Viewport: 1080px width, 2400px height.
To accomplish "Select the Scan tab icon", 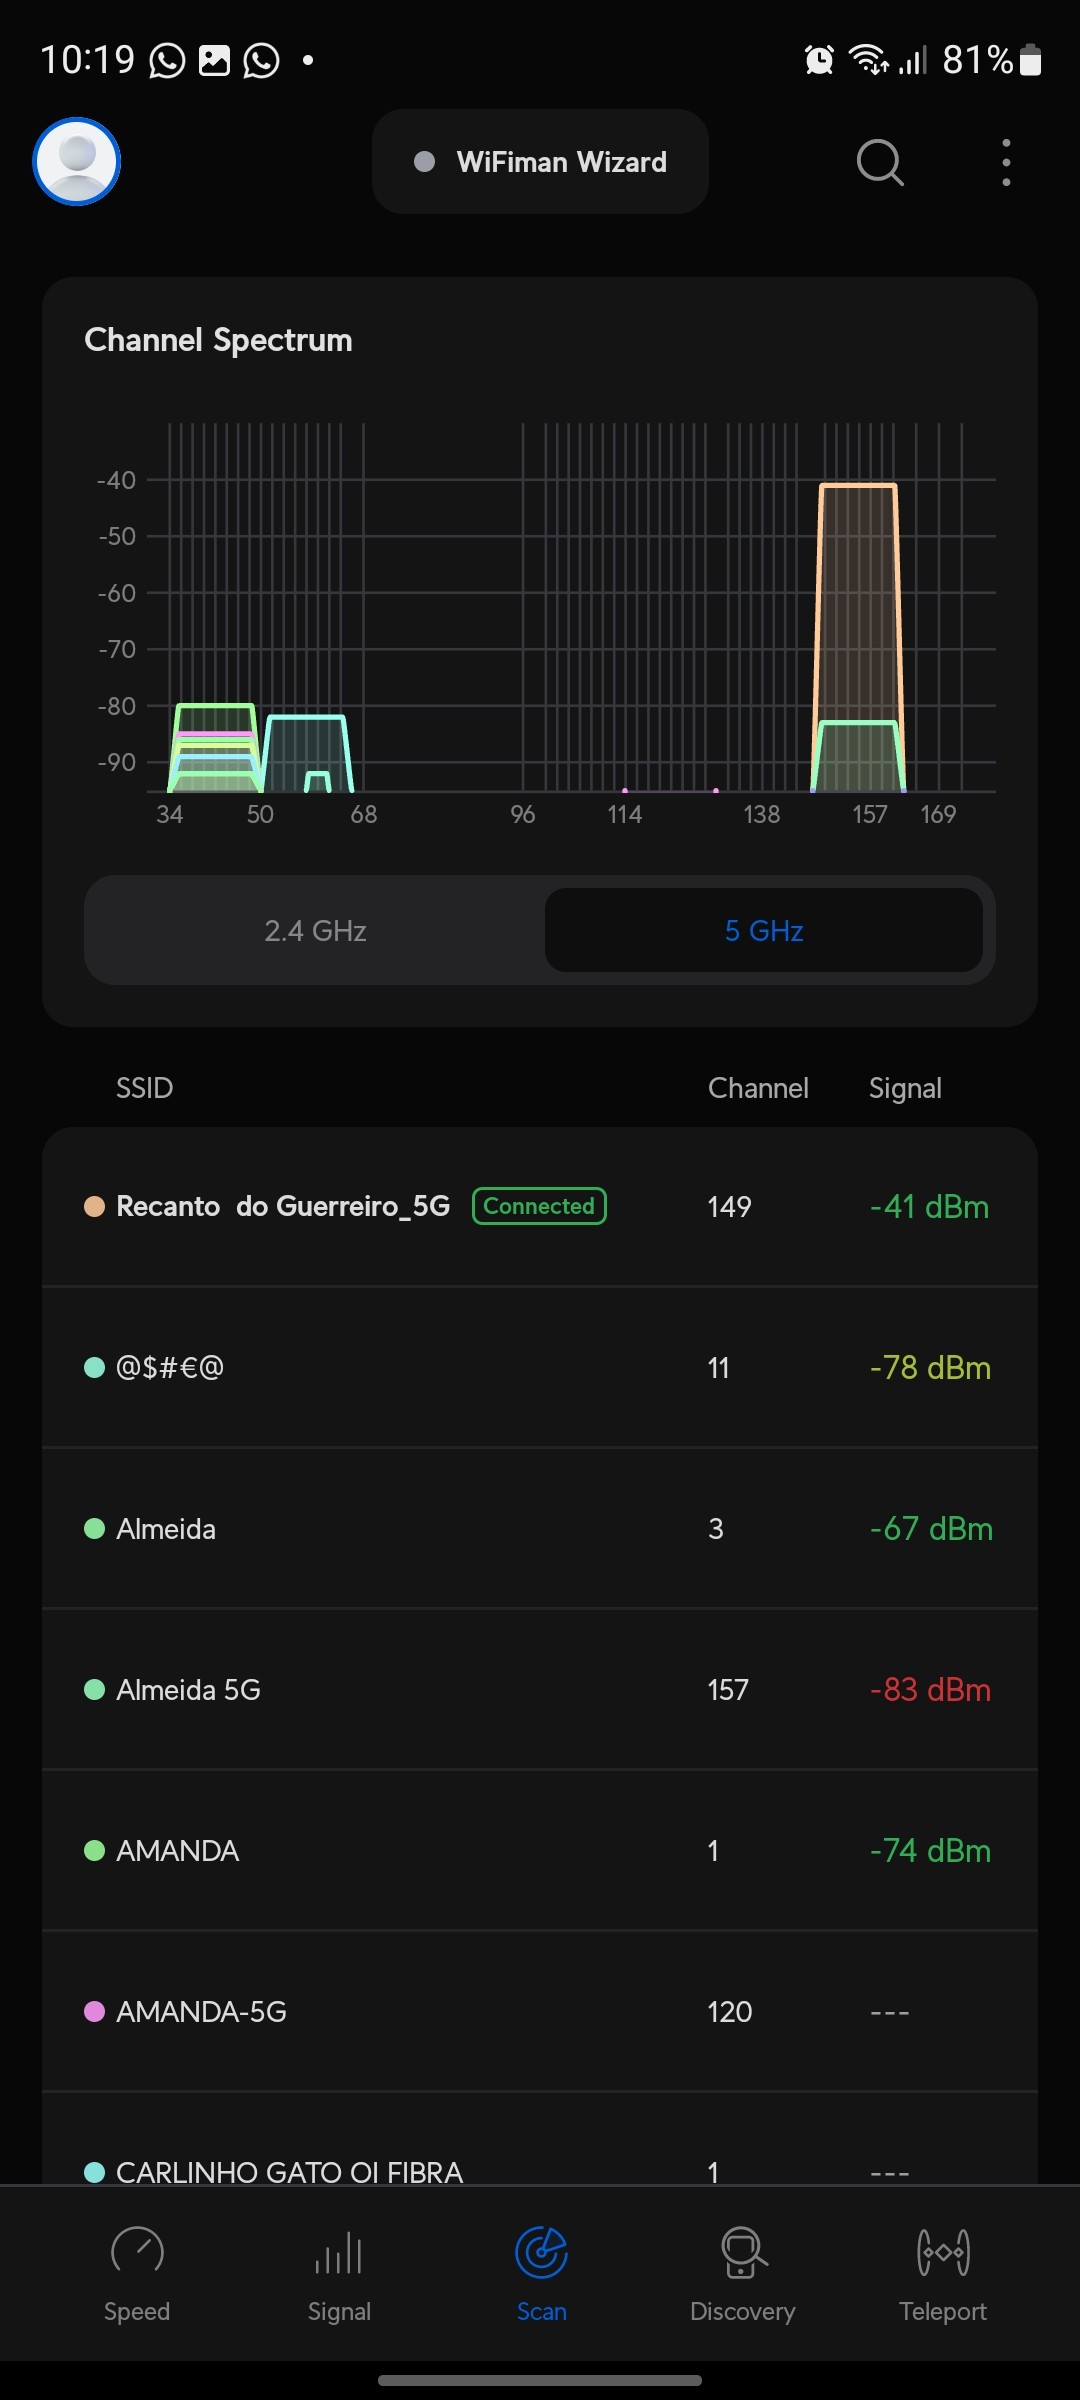I will point(541,2252).
